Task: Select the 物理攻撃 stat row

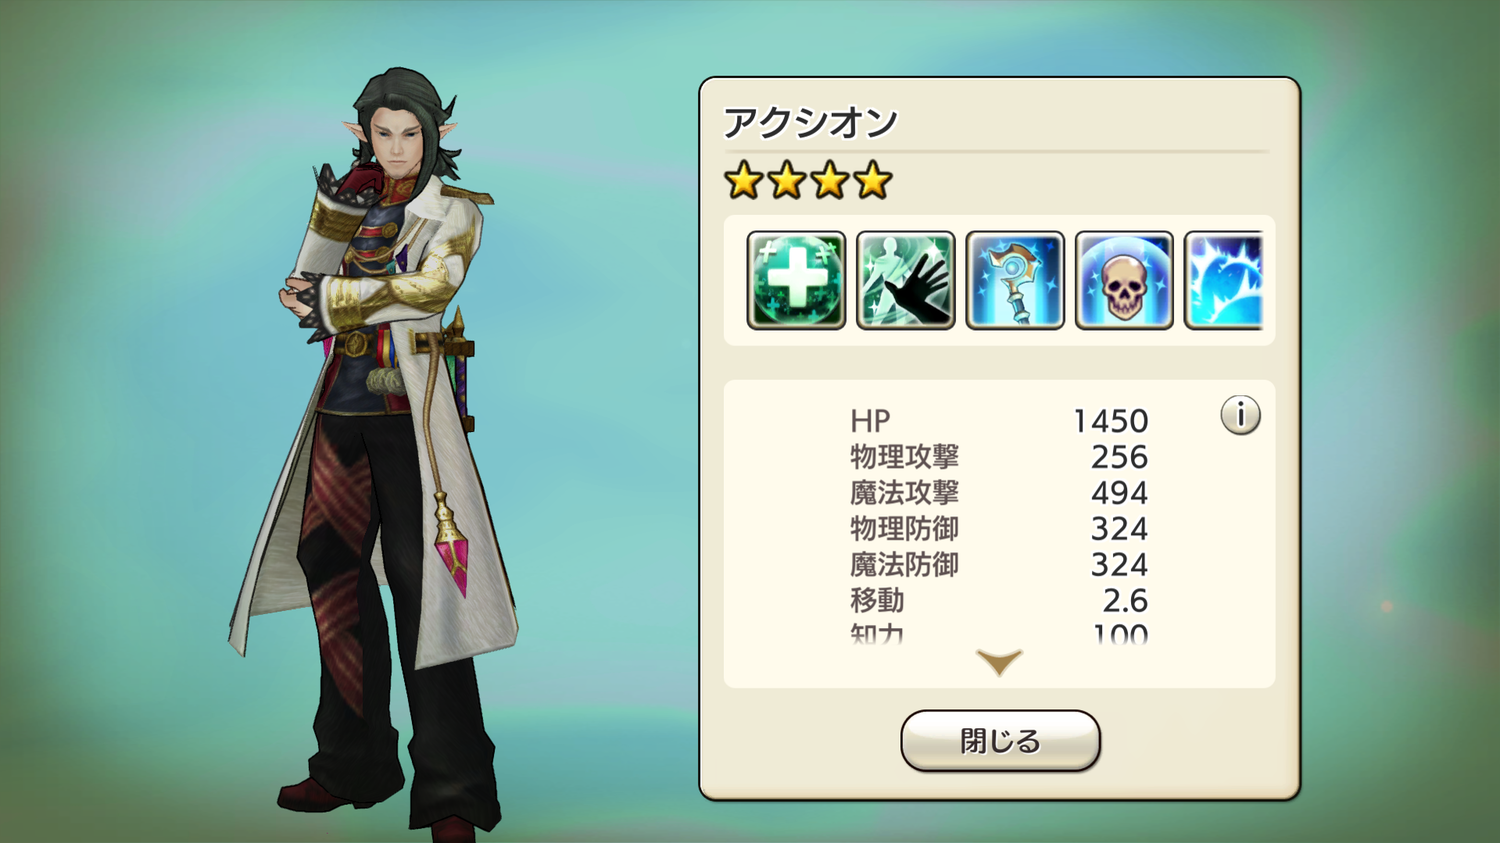Action: click(999, 457)
